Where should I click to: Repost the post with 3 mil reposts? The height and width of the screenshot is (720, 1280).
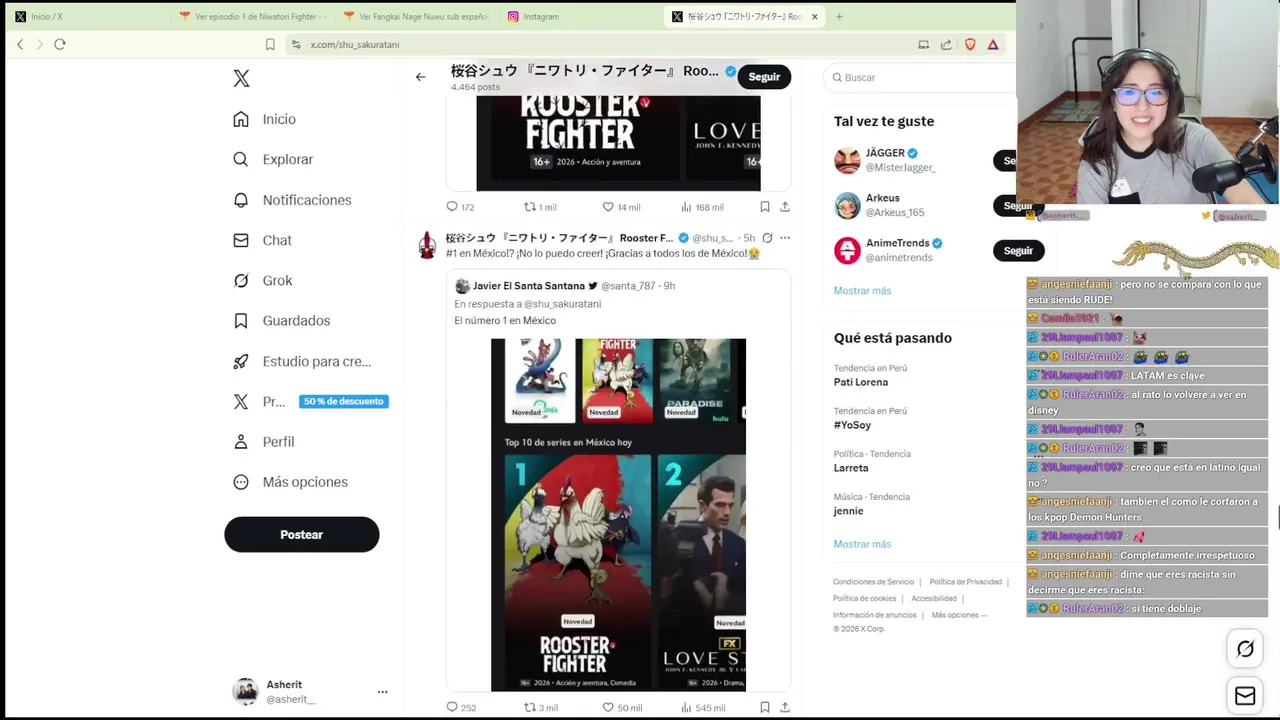541,707
